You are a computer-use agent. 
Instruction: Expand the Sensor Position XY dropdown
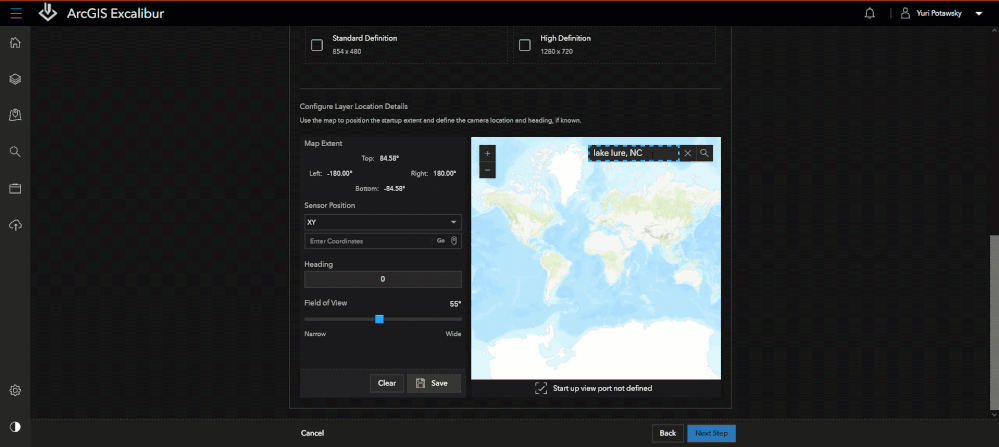(x=382, y=222)
